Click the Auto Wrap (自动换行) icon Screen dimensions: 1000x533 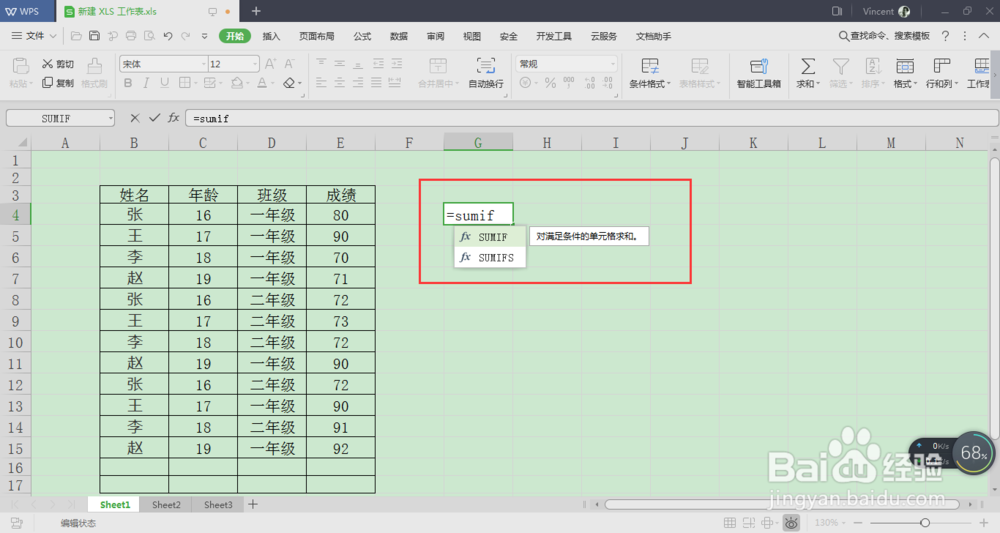point(486,65)
